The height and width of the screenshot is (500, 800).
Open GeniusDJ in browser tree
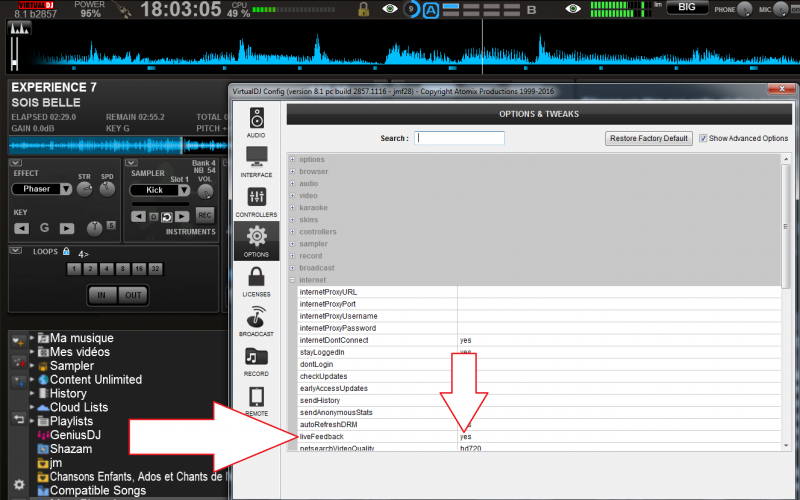click(x=75, y=435)
